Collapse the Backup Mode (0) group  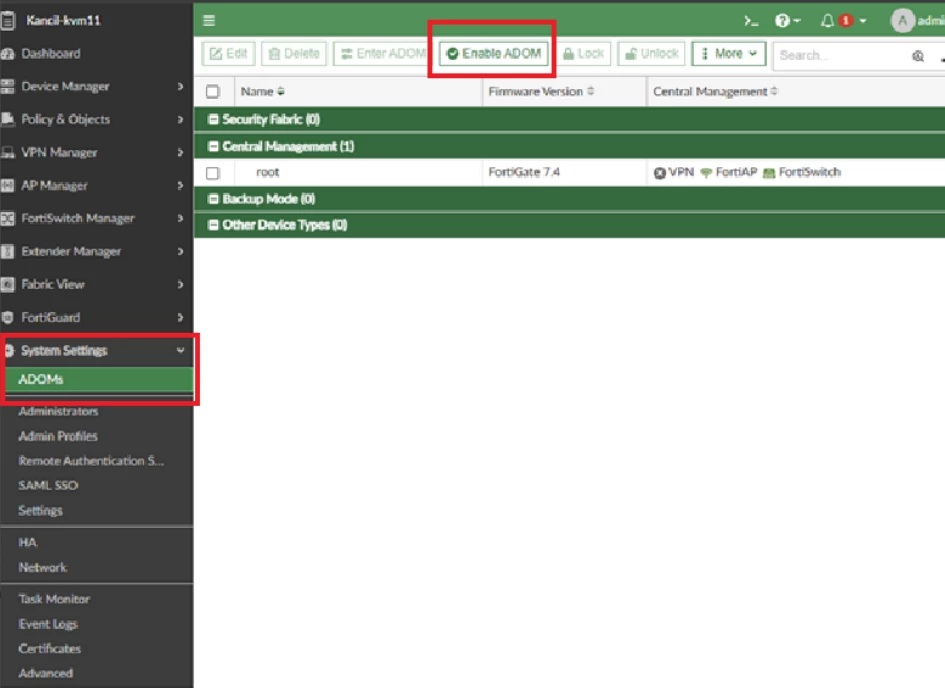tap(213, 199)
